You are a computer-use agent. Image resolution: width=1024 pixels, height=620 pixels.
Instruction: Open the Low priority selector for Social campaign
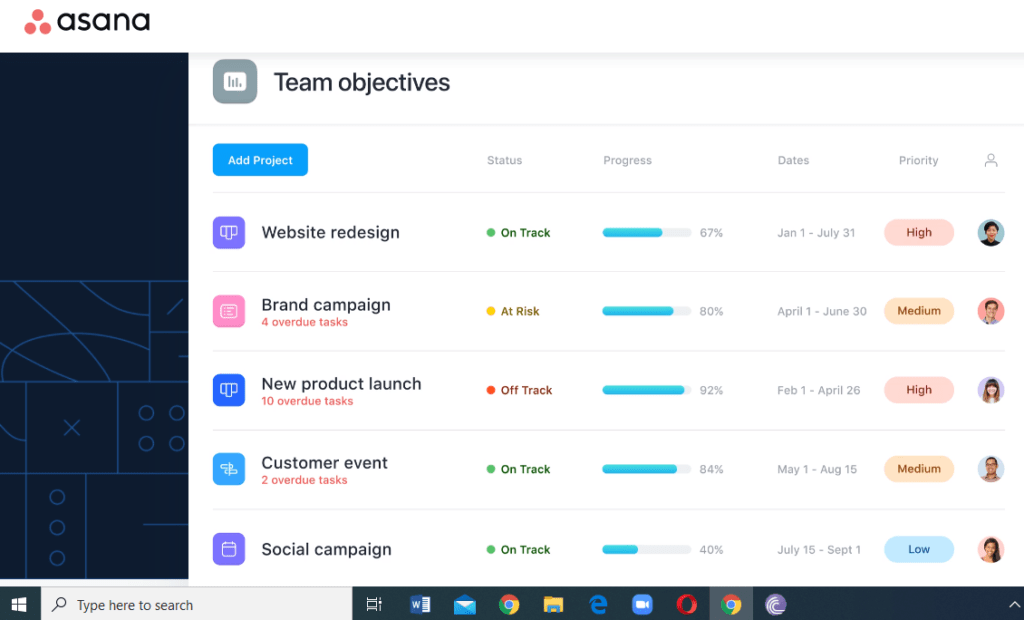pos(918,549)
